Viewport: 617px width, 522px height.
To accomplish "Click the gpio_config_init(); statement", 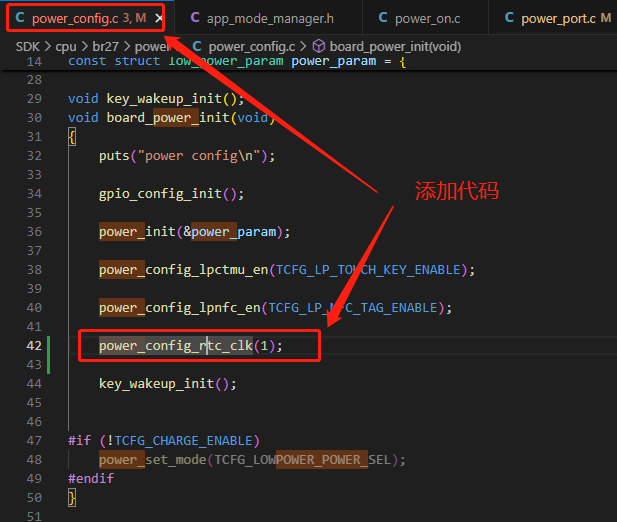I will tap(171, 194).
